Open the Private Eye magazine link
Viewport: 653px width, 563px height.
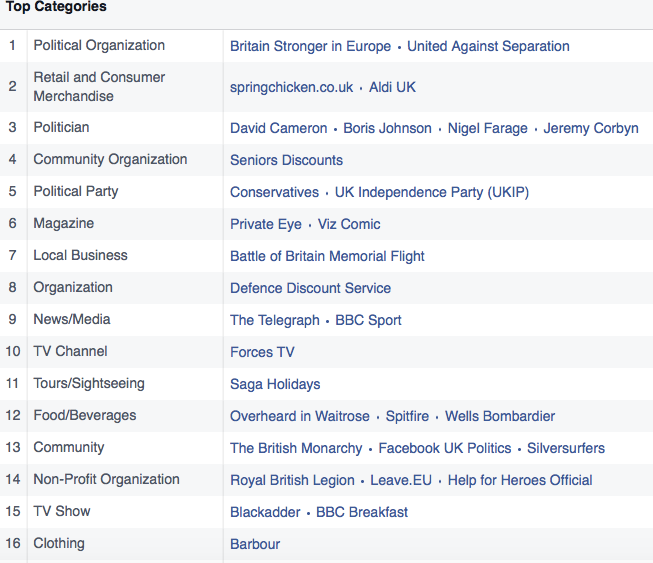[x=266, y=224]
